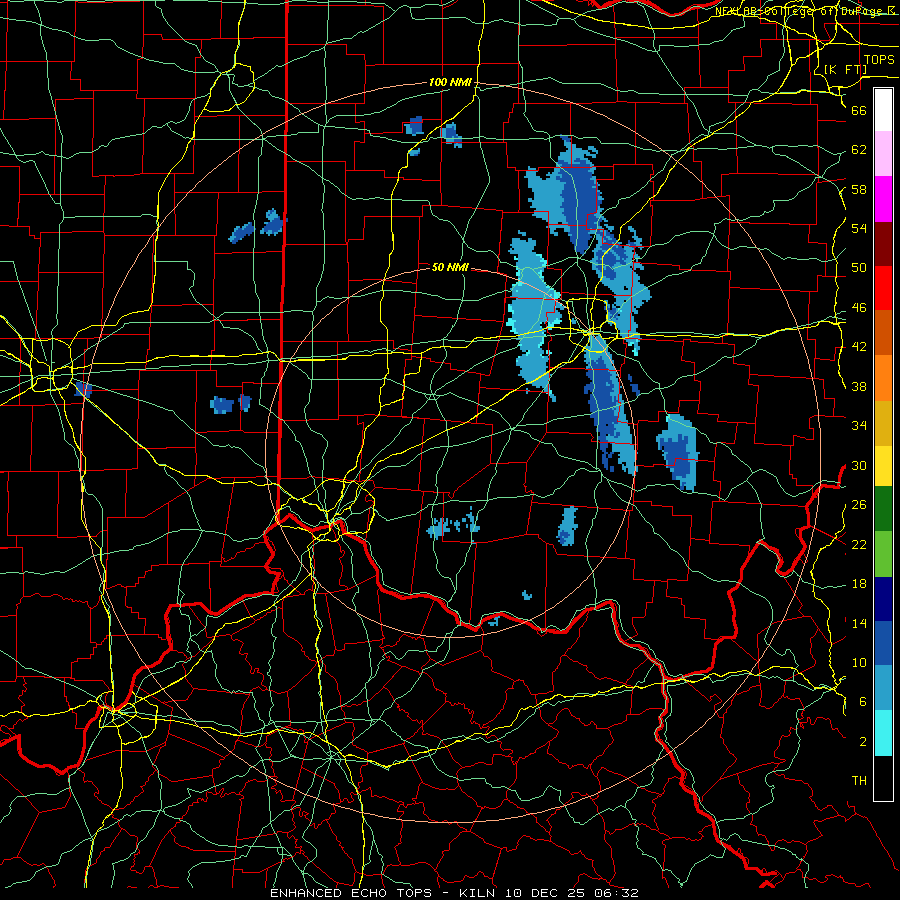Screen dimensions: 900x900
Task: Pick the yellow legend band above 30
Action: 883,466
